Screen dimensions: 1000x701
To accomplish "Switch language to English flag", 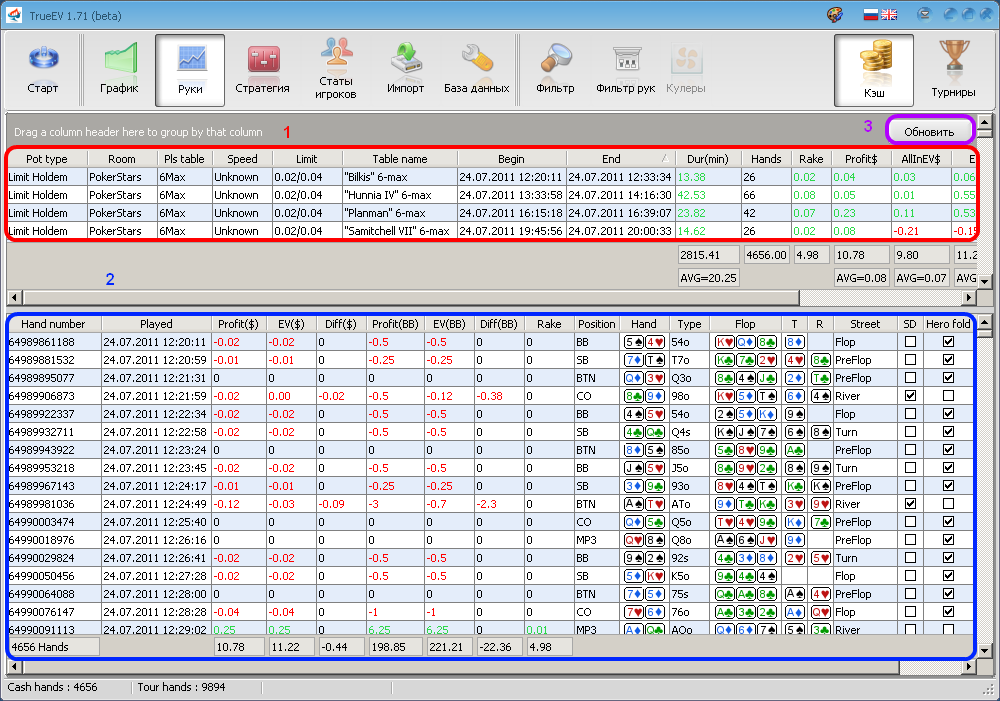I will coord(889,15).
